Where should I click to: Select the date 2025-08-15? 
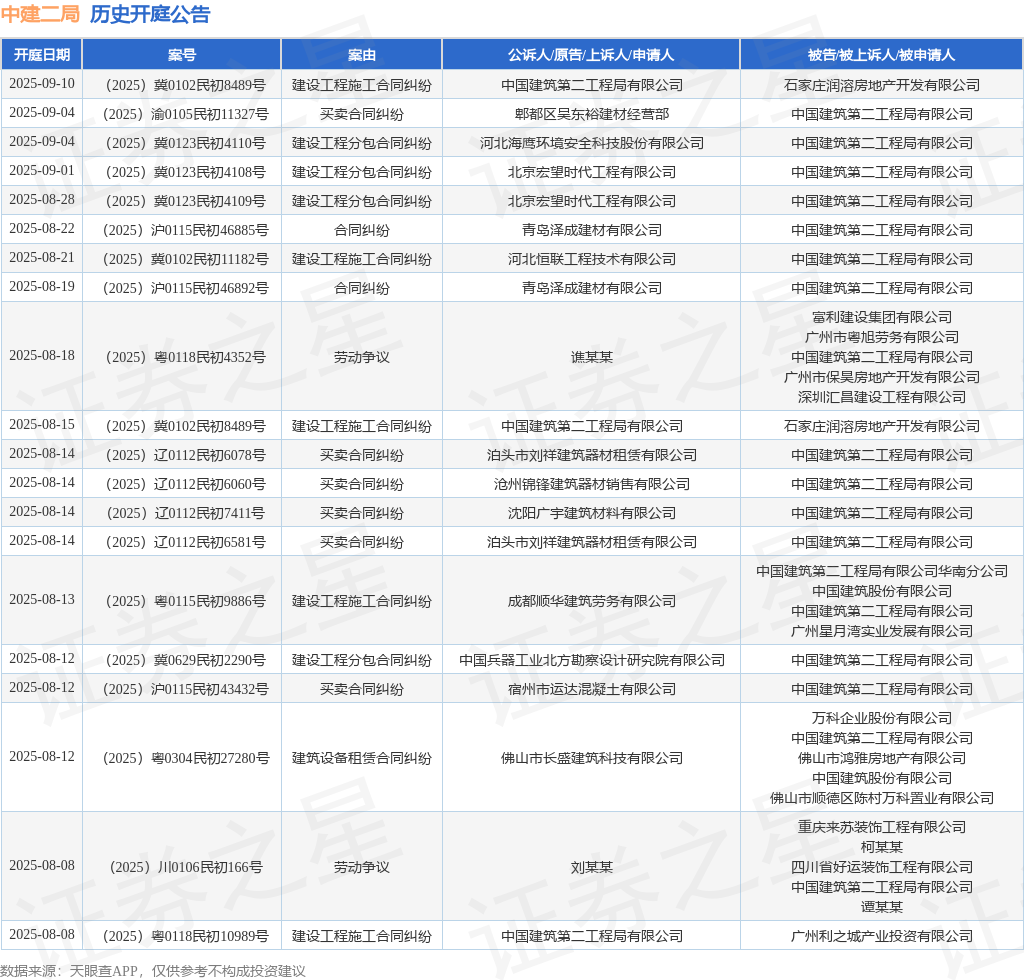pyautogui.click(x=42, y=424)
